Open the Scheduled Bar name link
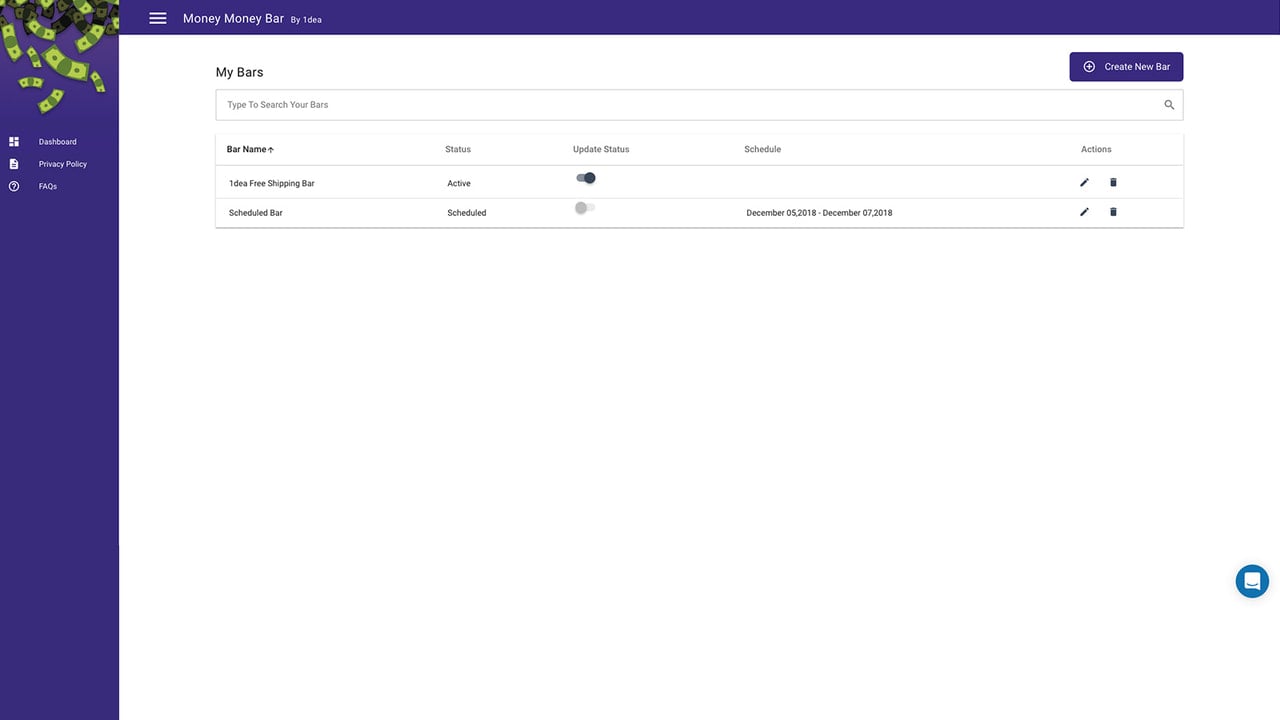The image size is (1280, 720). click(256, 213)
